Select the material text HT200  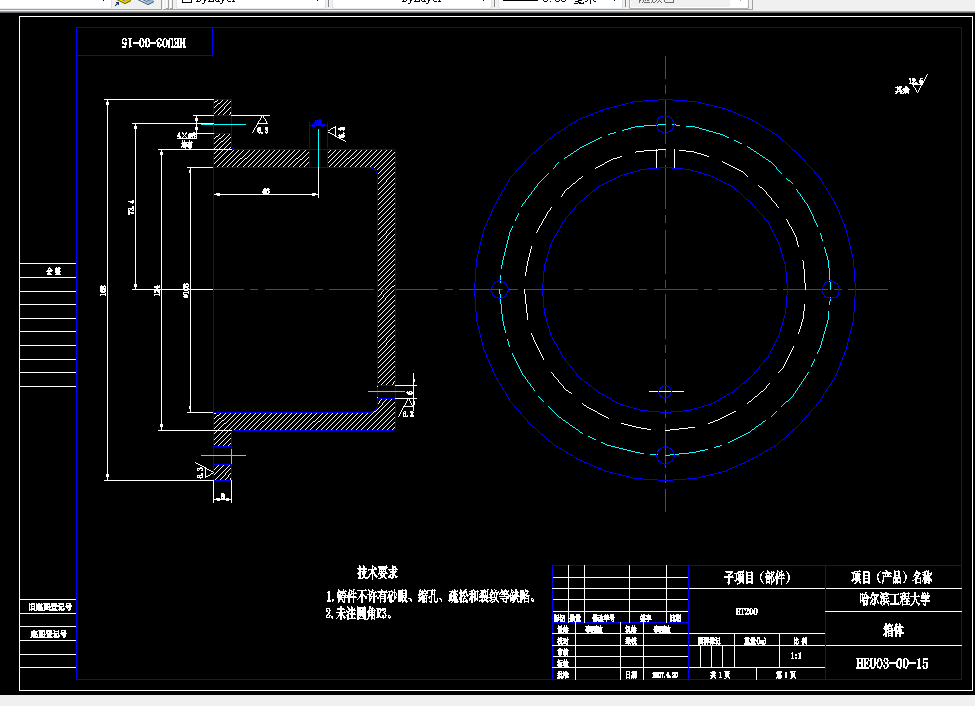(747, 611)
